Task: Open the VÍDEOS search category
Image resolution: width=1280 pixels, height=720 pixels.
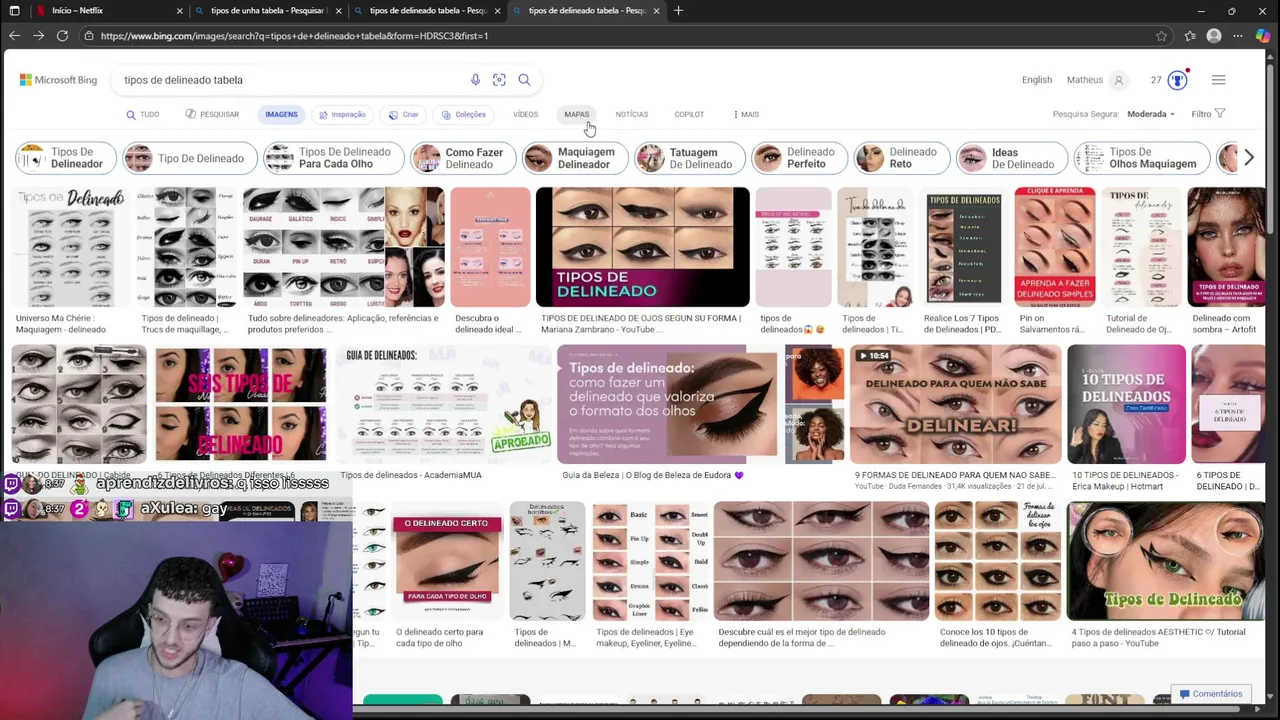Action: pos(525,114)
